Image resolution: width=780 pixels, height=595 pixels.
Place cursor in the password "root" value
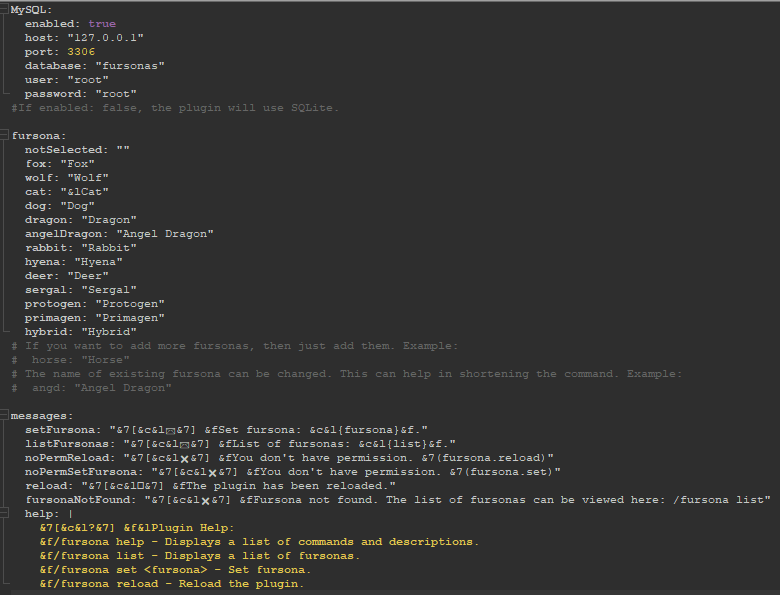116,93
